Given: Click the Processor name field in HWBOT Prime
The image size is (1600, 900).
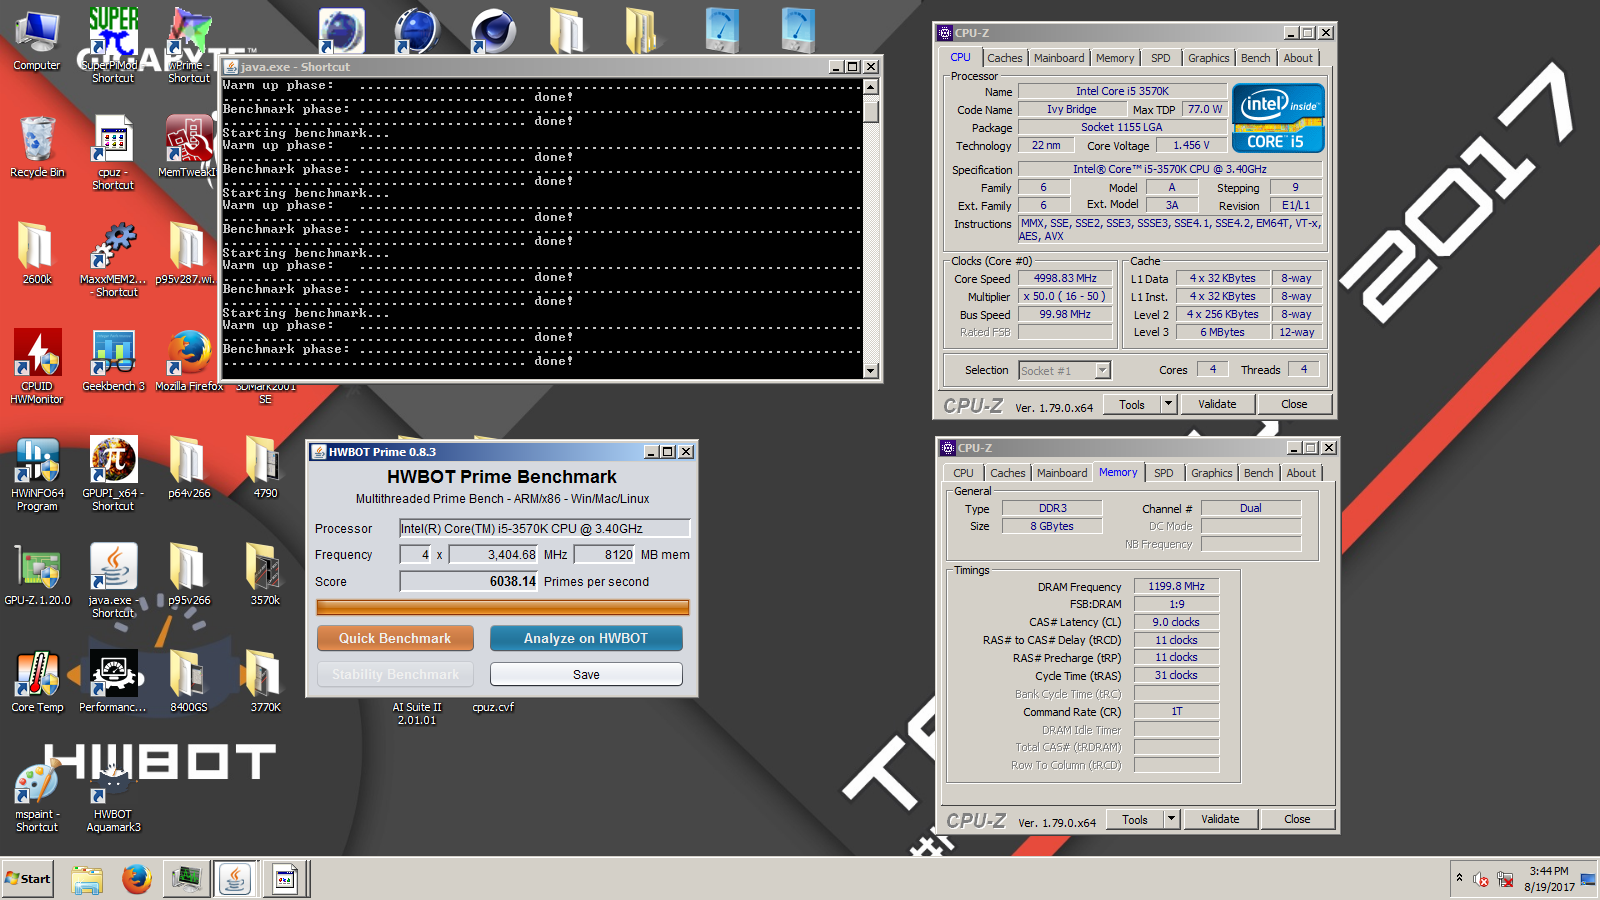Looking at the screenshot, I should (545, 528).
